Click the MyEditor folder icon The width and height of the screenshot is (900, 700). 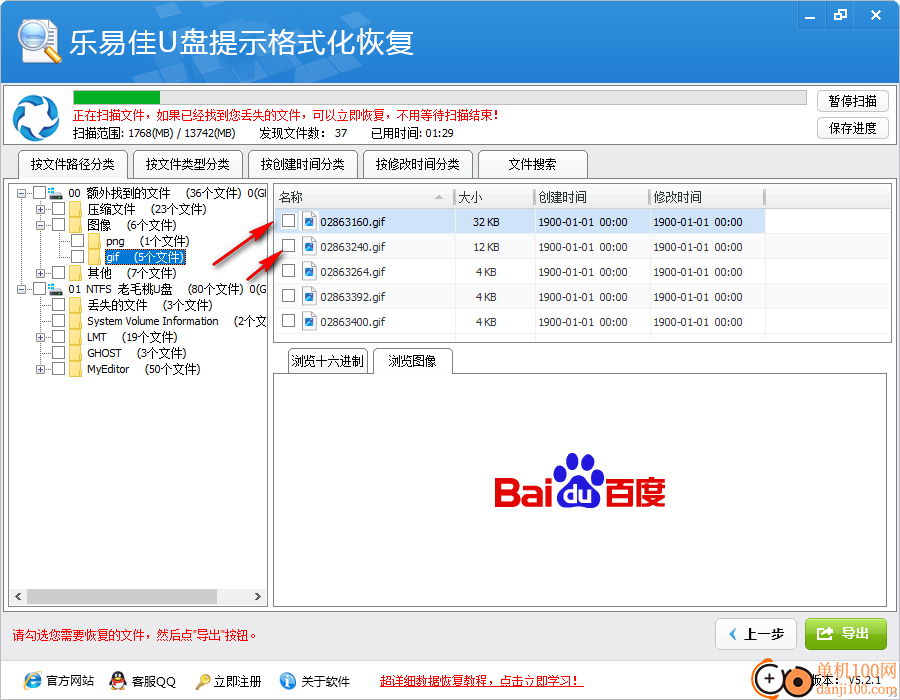tap(75, 369)
